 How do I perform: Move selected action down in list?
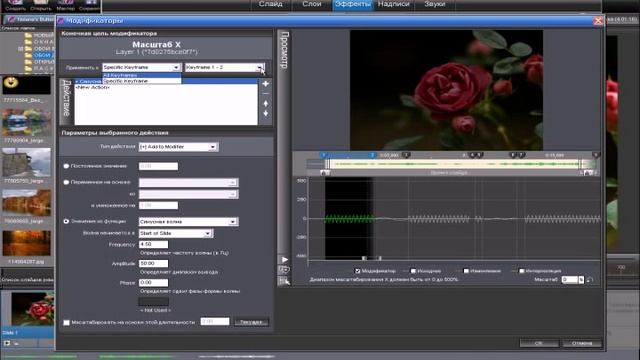pos(266,113)
